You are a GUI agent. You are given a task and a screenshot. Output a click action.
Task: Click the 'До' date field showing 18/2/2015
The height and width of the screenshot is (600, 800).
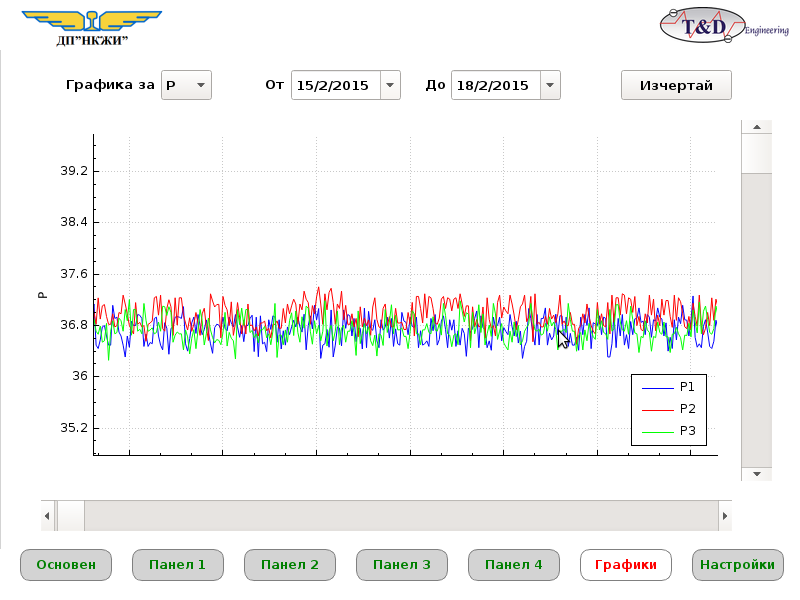pyautogui.click(x=495, y=85)
